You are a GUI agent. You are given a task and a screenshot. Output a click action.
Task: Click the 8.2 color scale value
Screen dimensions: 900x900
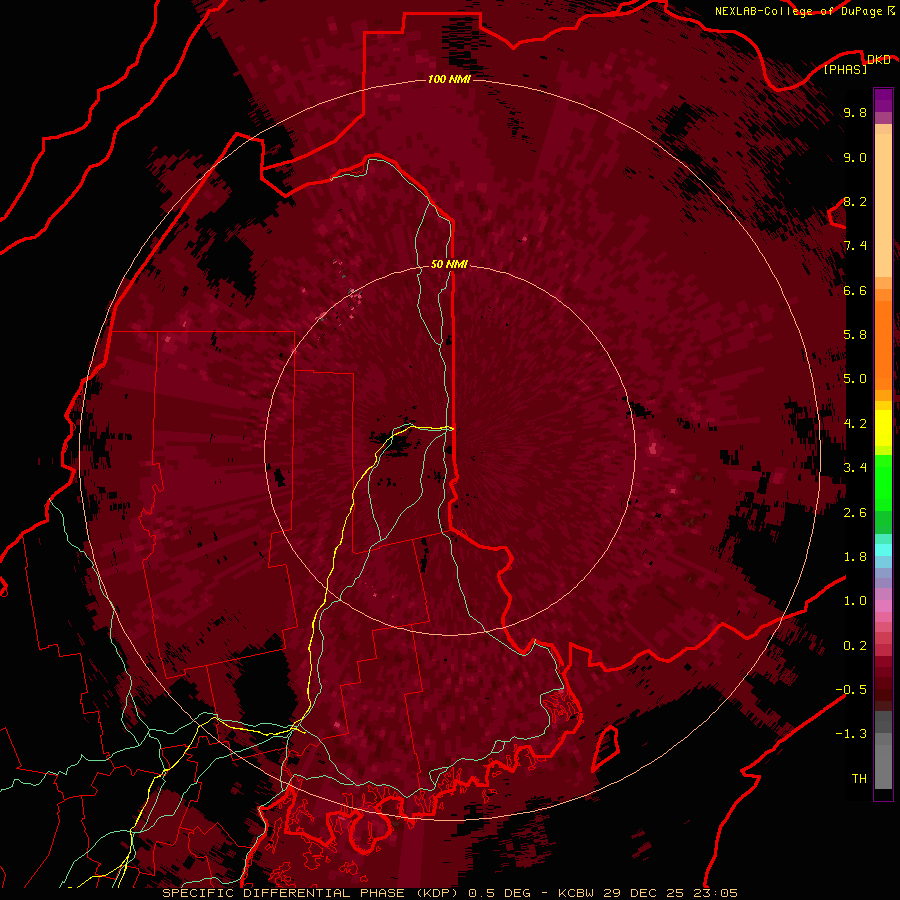[x=855, y=201]
